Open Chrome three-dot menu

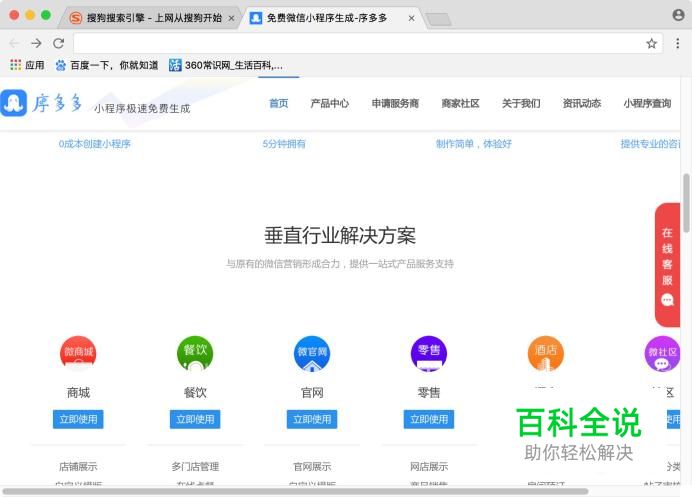(677, 43)
